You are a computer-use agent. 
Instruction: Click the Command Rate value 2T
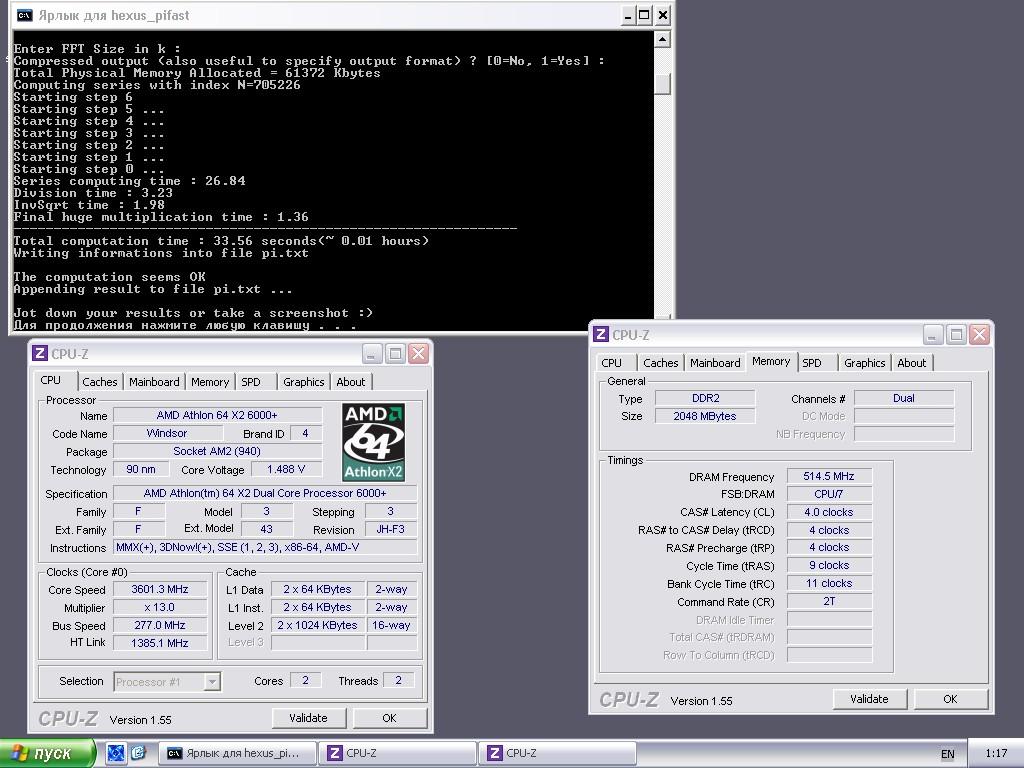[x=829, y=601]
